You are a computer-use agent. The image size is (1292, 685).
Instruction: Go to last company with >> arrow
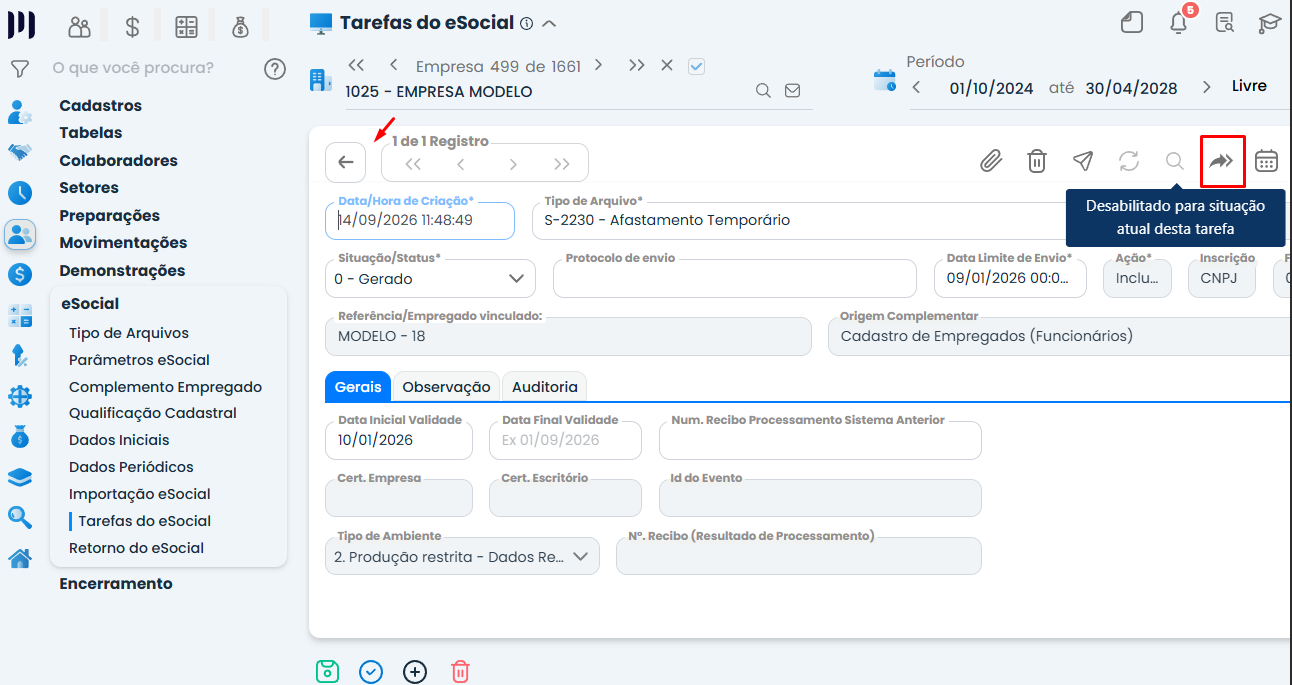[637, 65]
